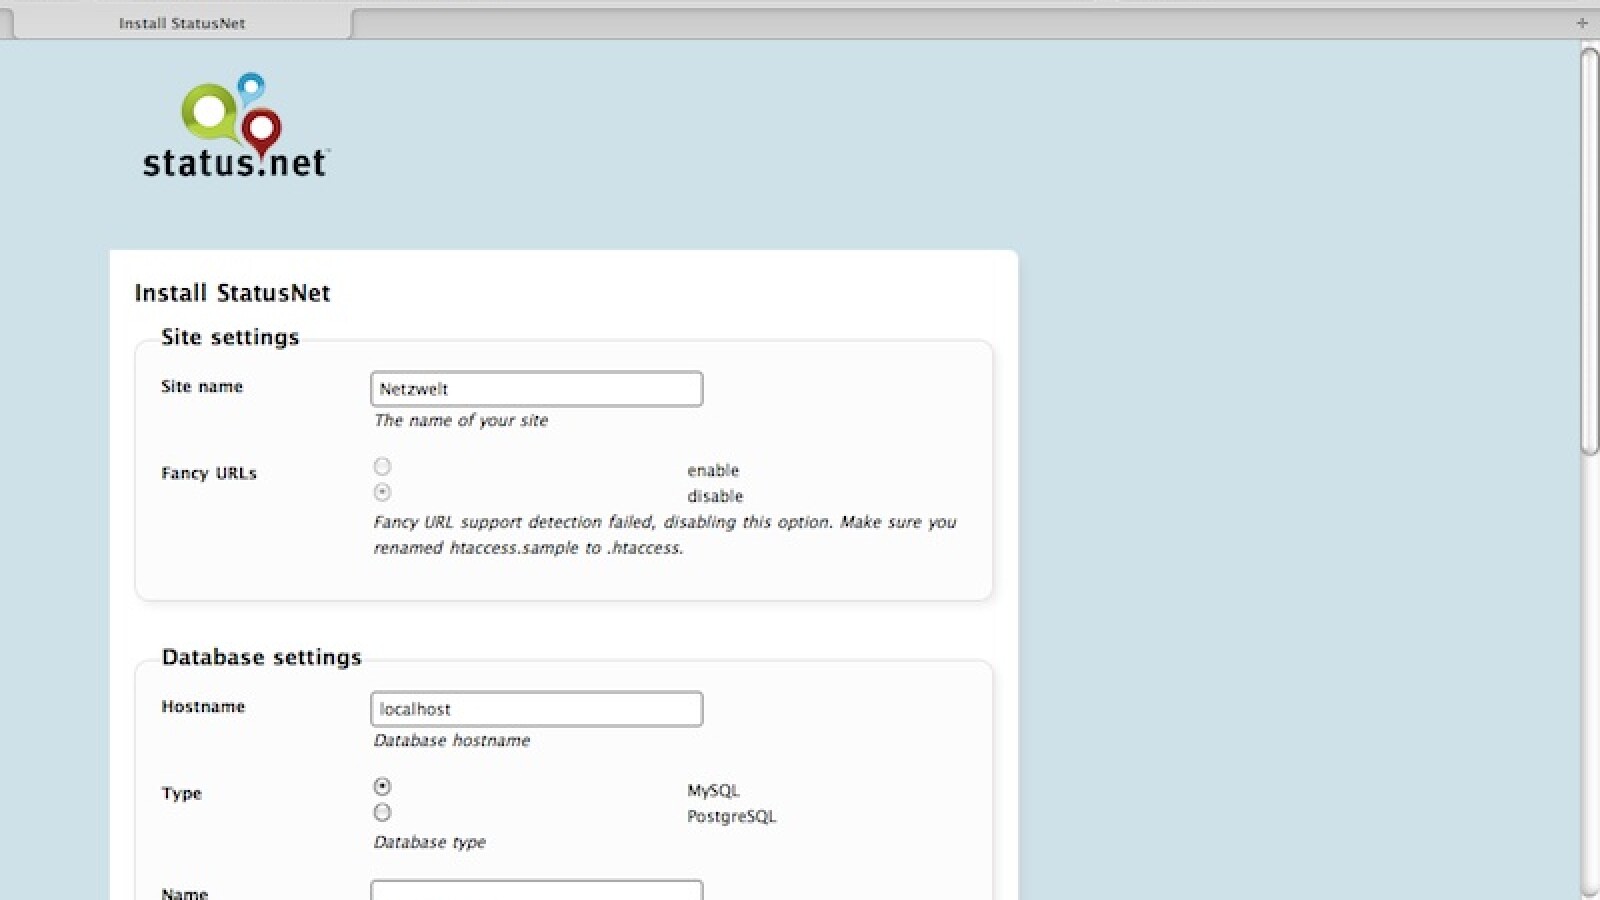Viewport: 1600px width, 900px height.
Task: Select the Install StatusNet browser tab
Action: click(182, 23)
